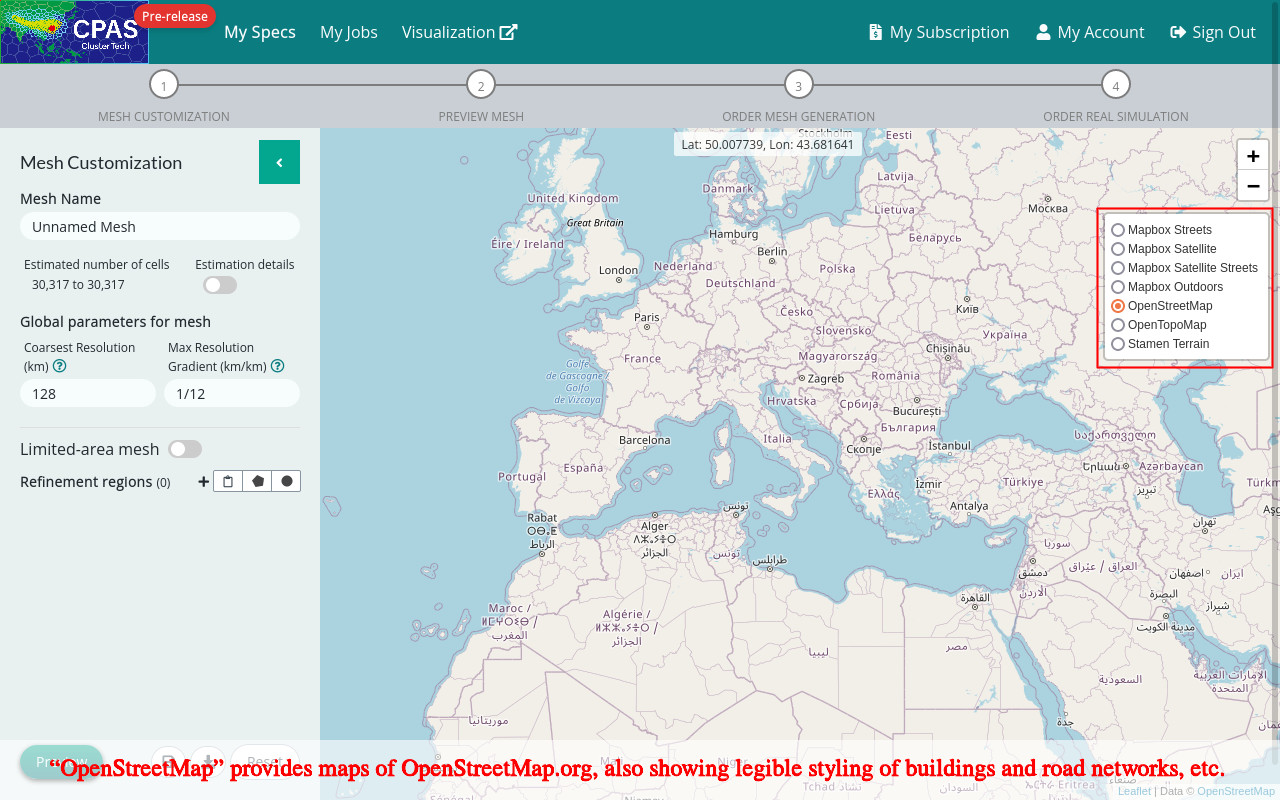Edit Coarsest Resolution value 128
The image size is (1280, 800).
point(88,393)
